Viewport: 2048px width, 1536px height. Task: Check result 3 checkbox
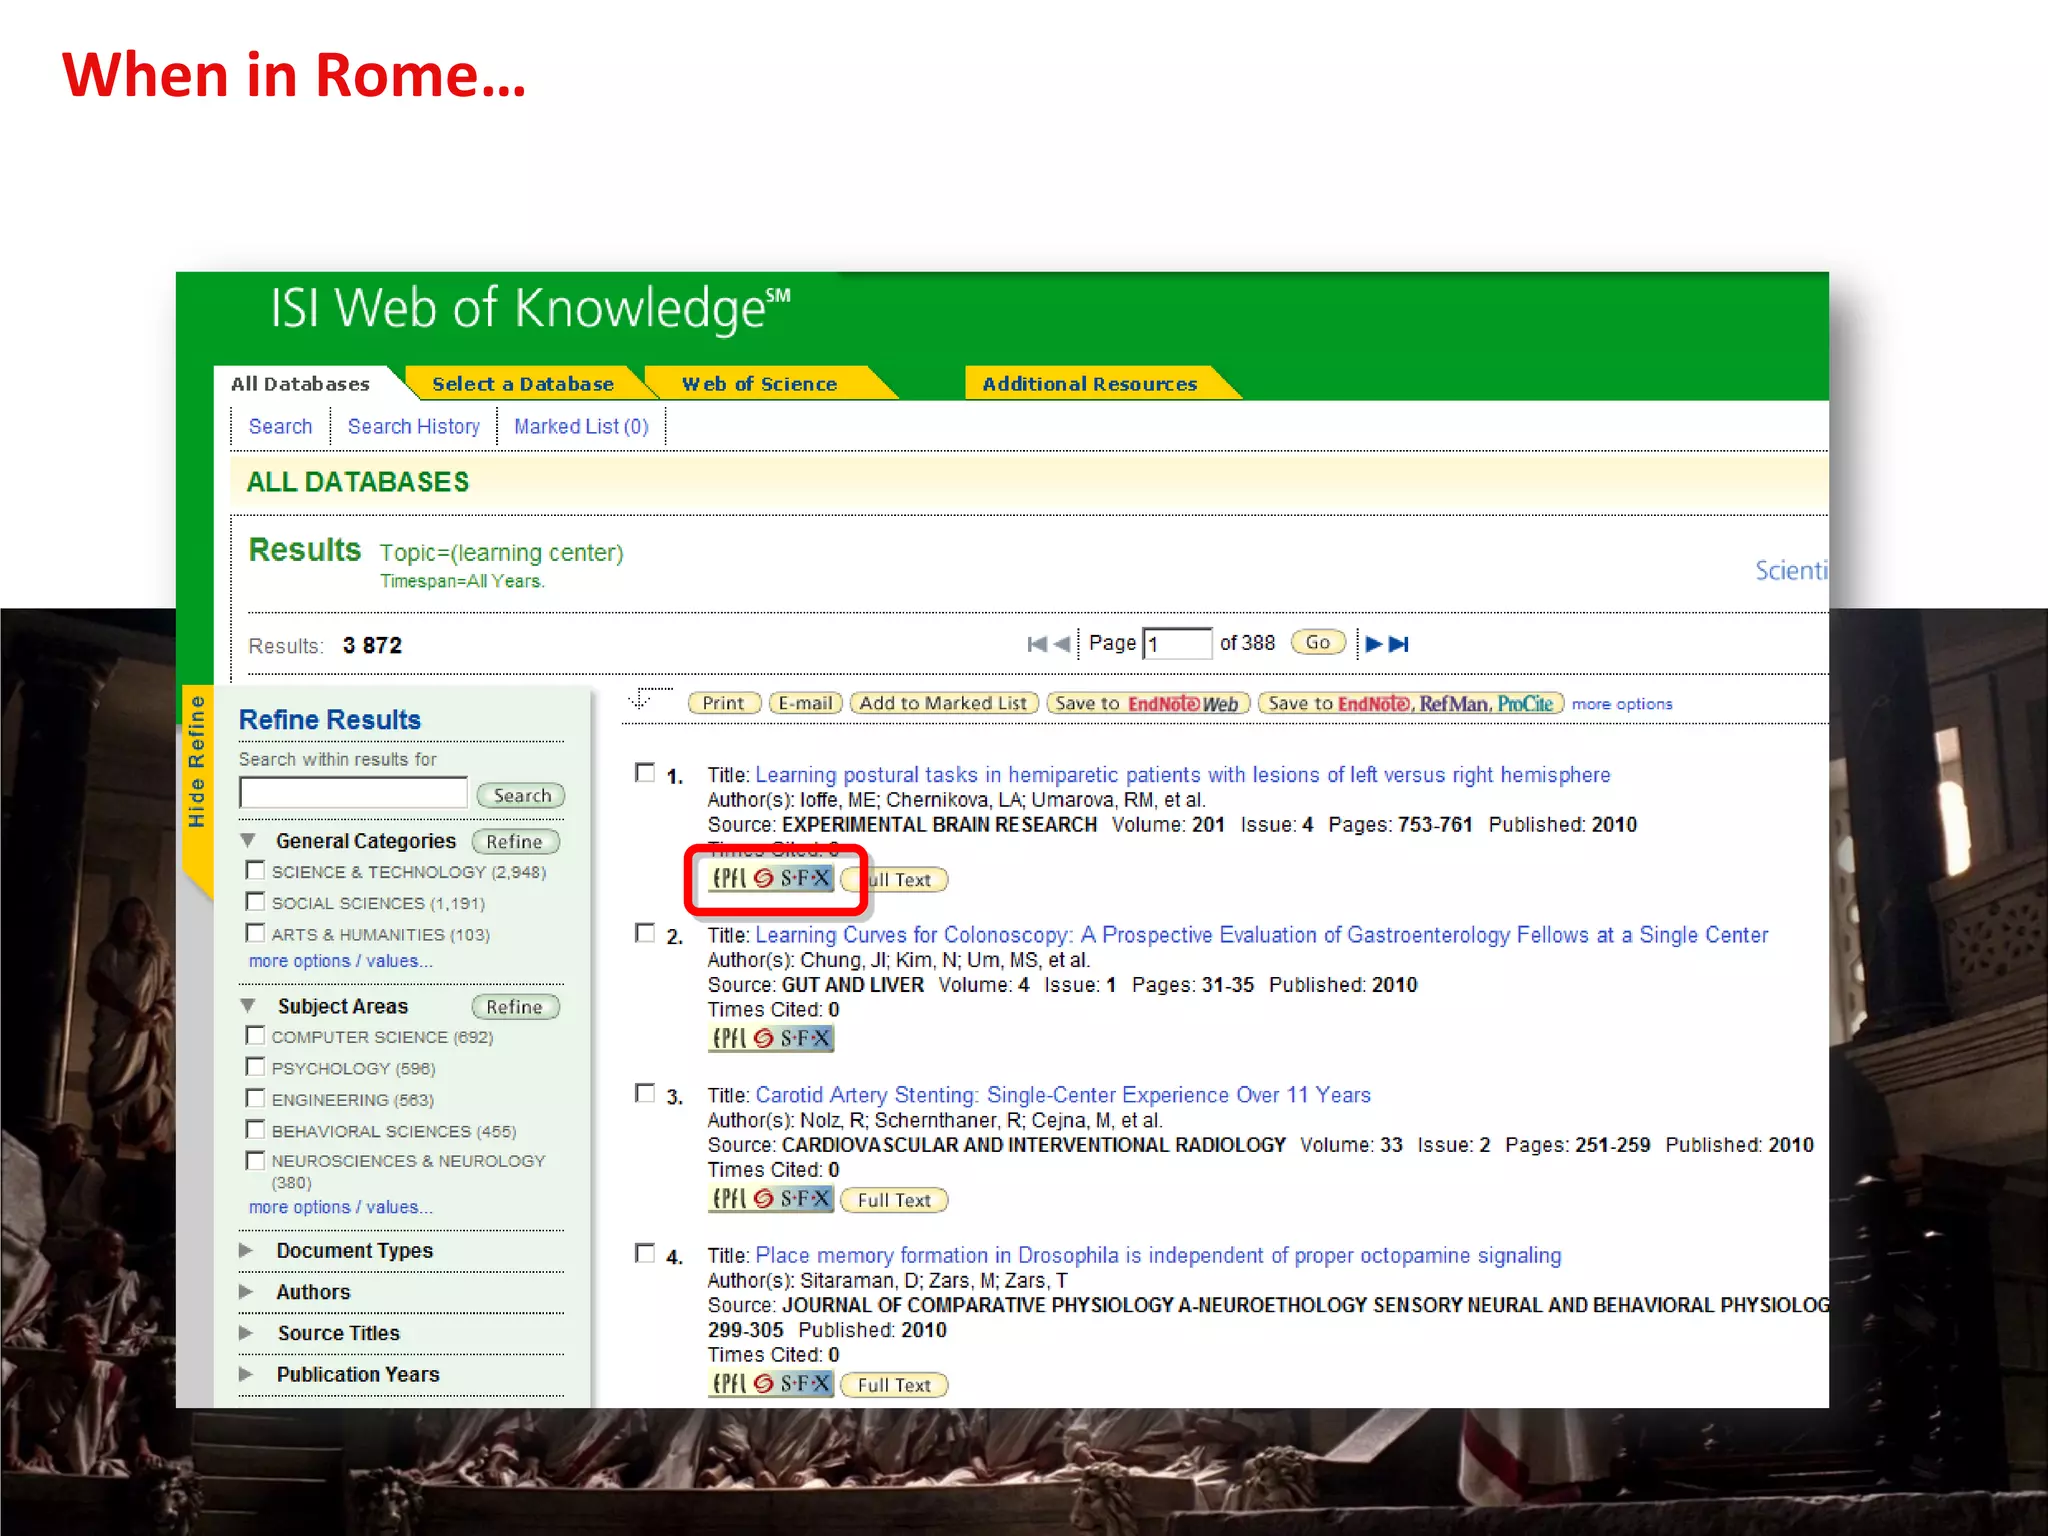click(x=645, y=1093)
